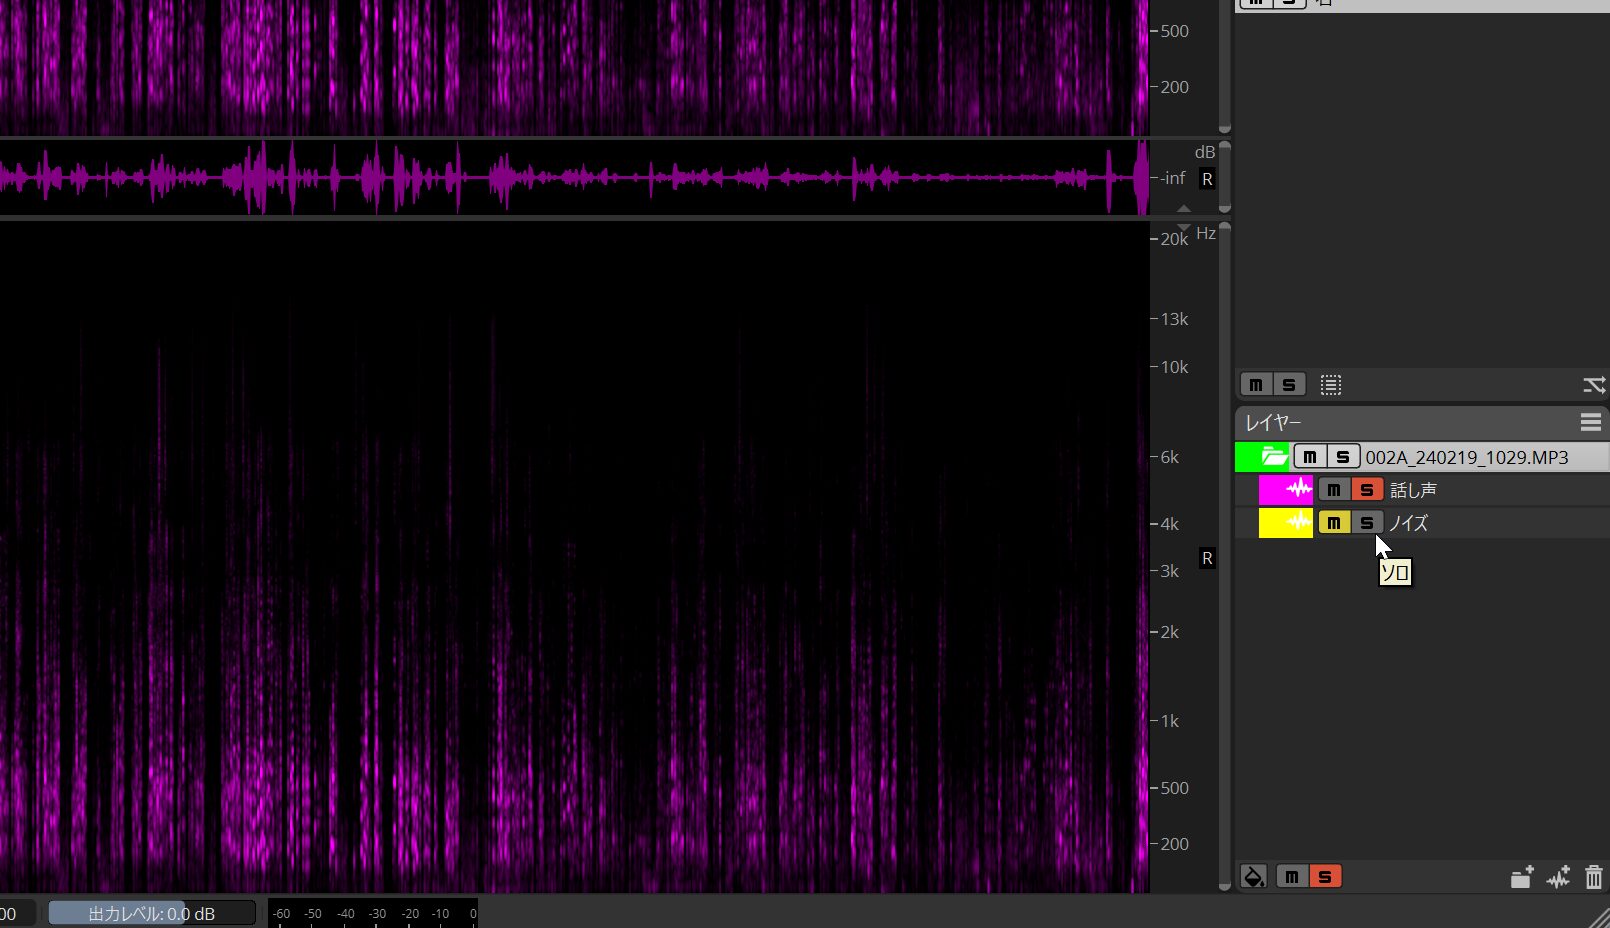Expand pane using down triangle near 20k
The height and width of the screenshot is (928, 1610).
pyautogui.click(x=1184, y=227)
